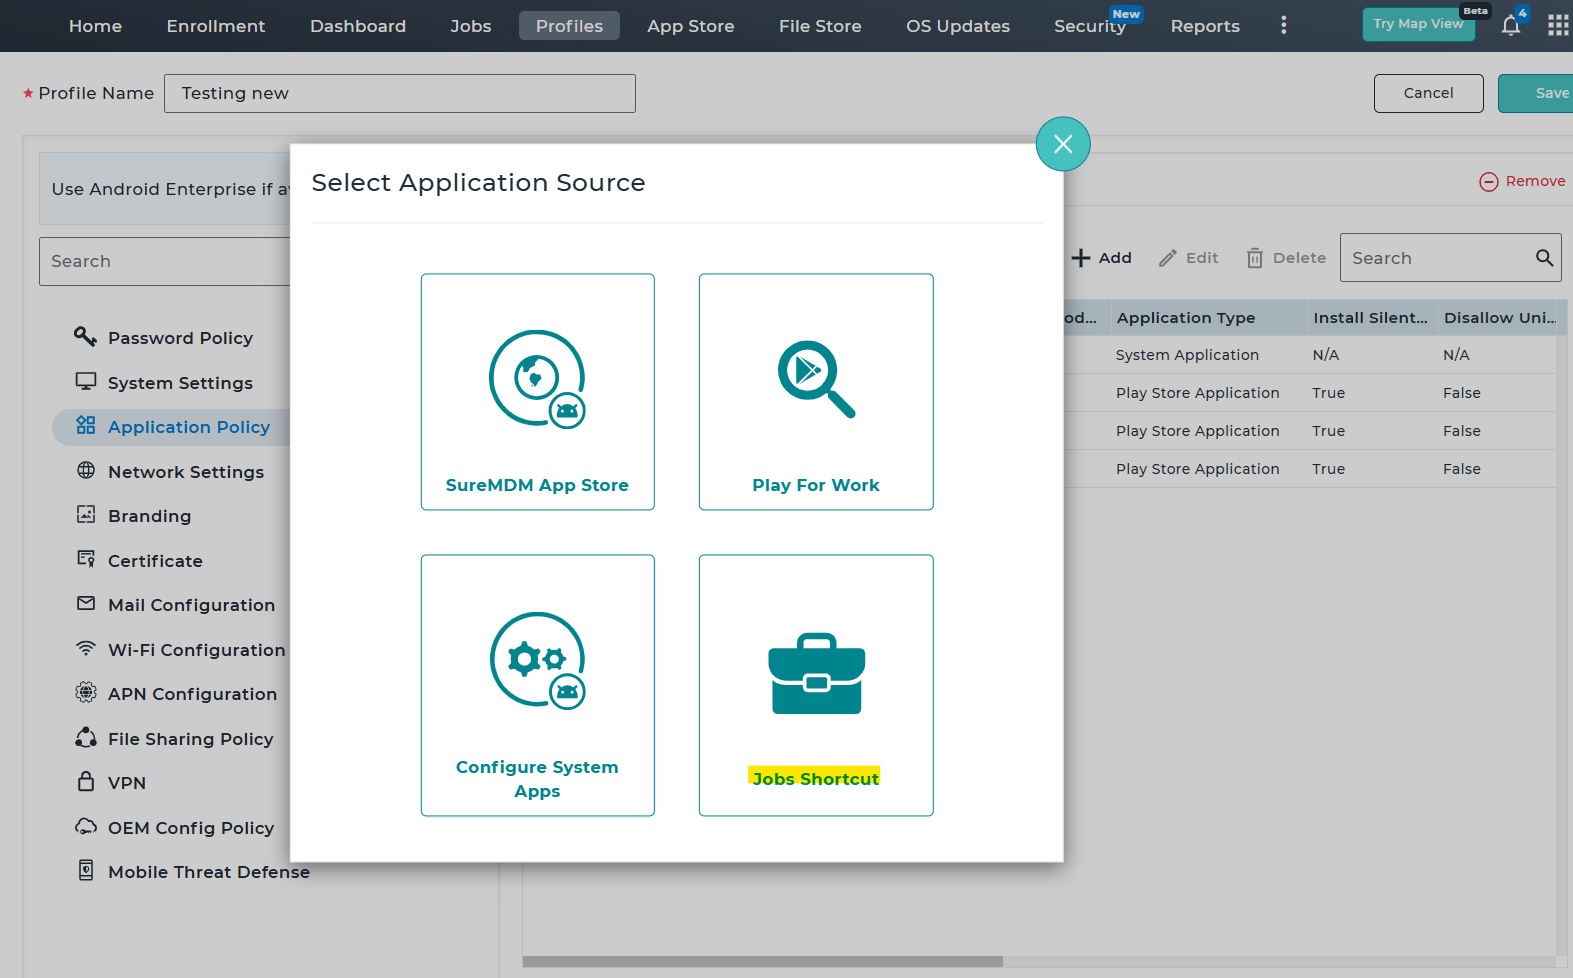Image resolution: width=1573 pixels, height=978 pixels.
Task: Pick the Jobs Shortcut briefcase icon
Action: click(x=816, y=673)
